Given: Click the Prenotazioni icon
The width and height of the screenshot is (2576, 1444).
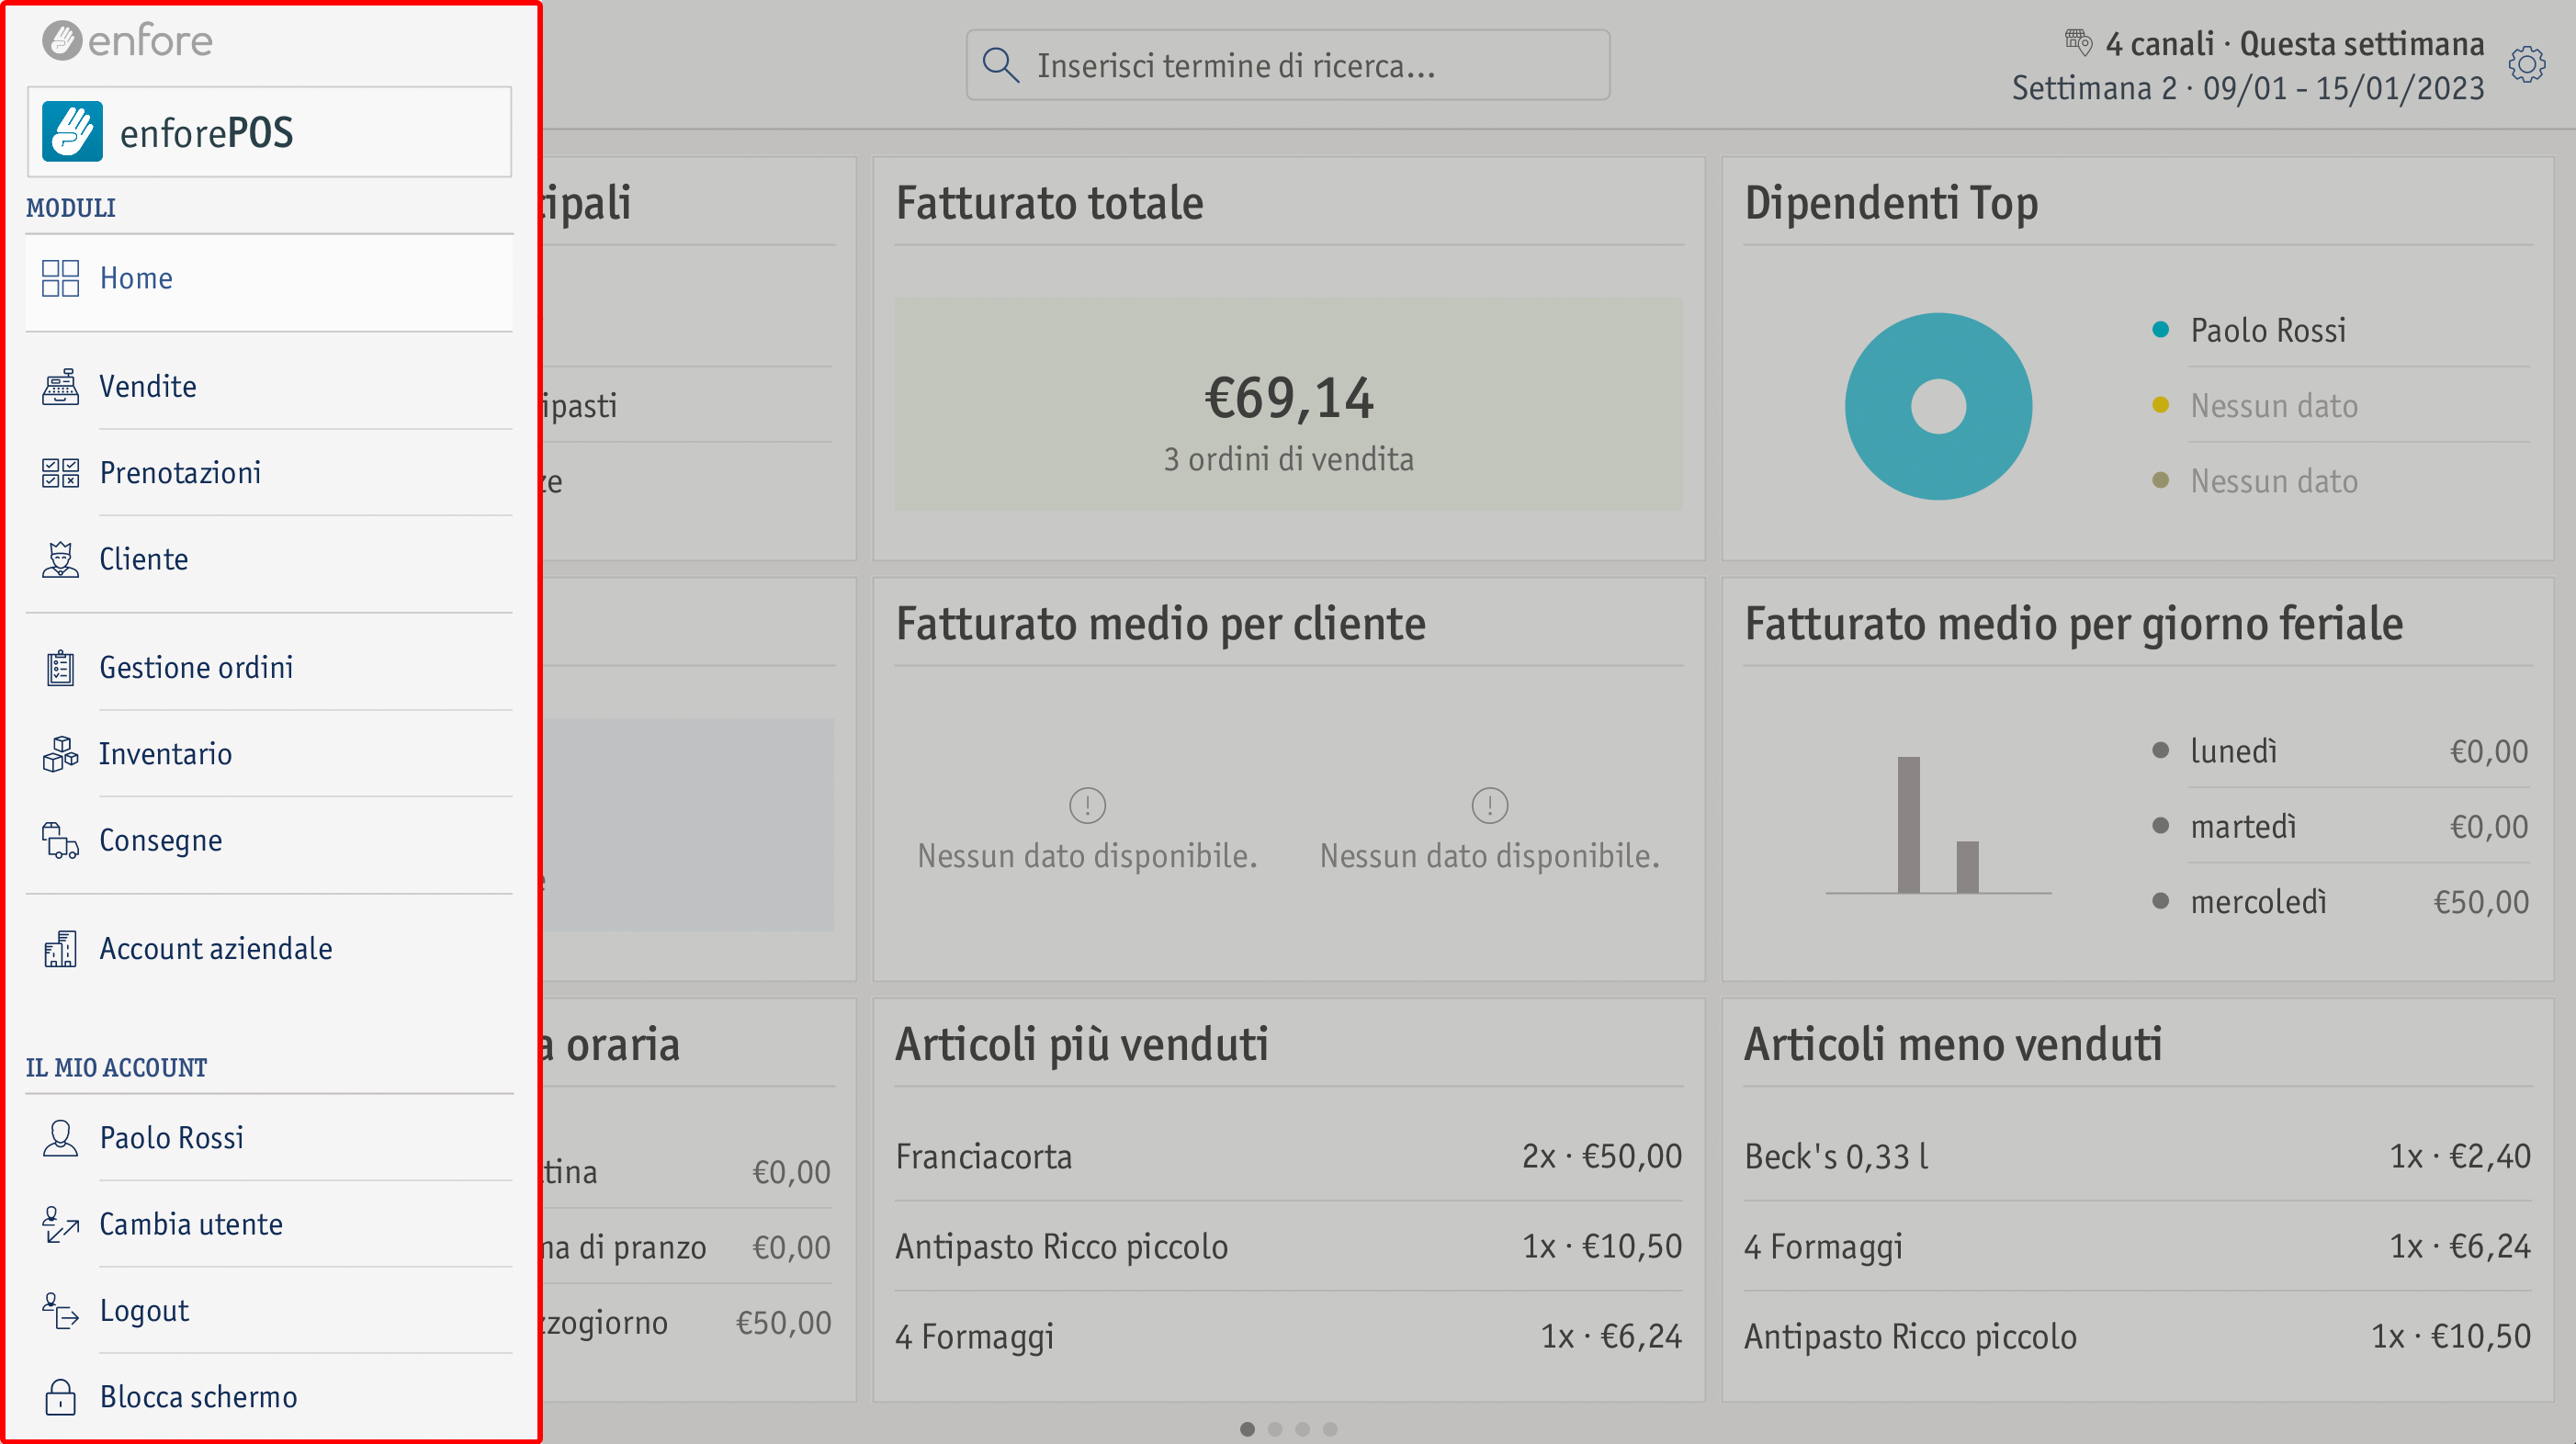Looking at the screenshot, I should coord(61,473).
